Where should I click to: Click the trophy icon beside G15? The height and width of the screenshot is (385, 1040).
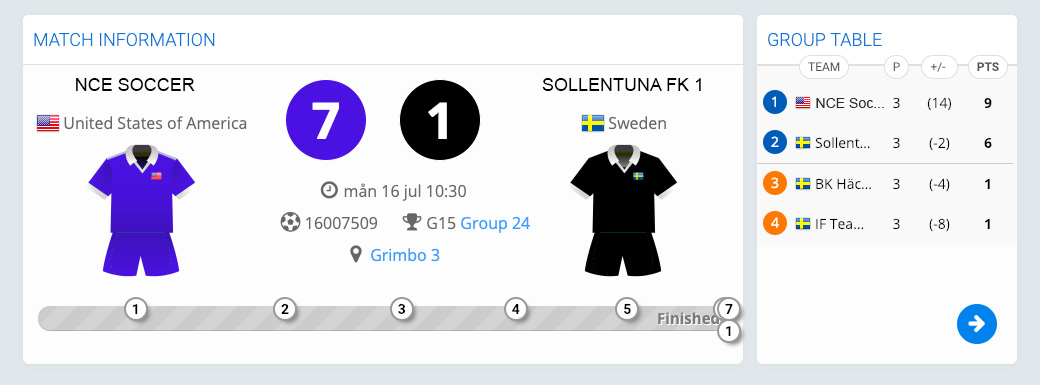click(x=412, y=222)
